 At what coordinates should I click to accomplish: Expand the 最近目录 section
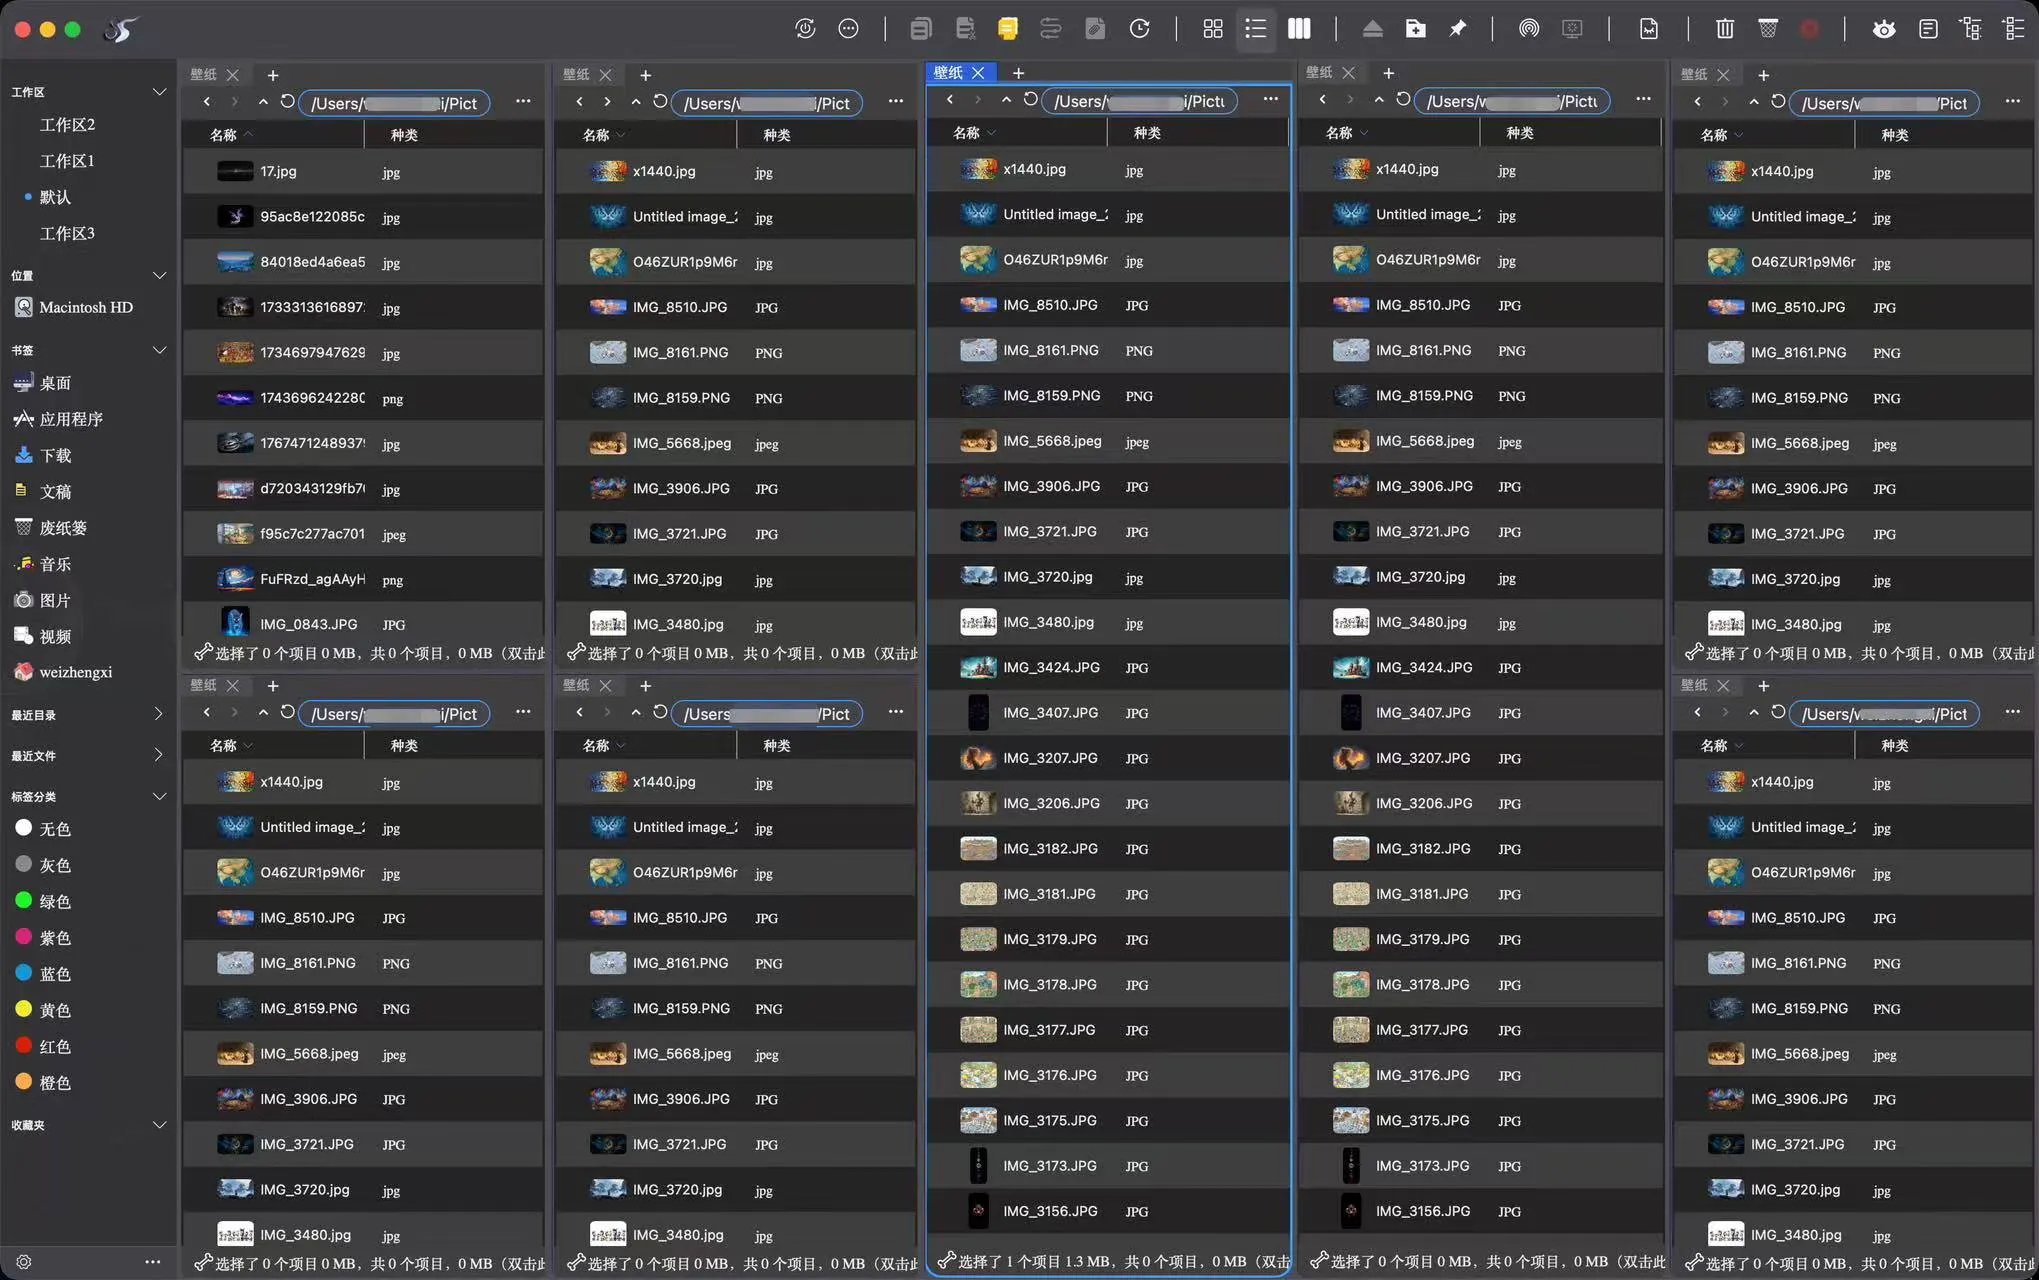pos(158,714)
